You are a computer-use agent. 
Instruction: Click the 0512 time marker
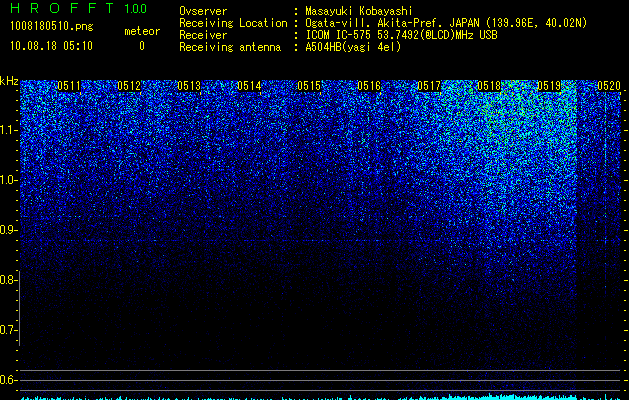(129, 86)
